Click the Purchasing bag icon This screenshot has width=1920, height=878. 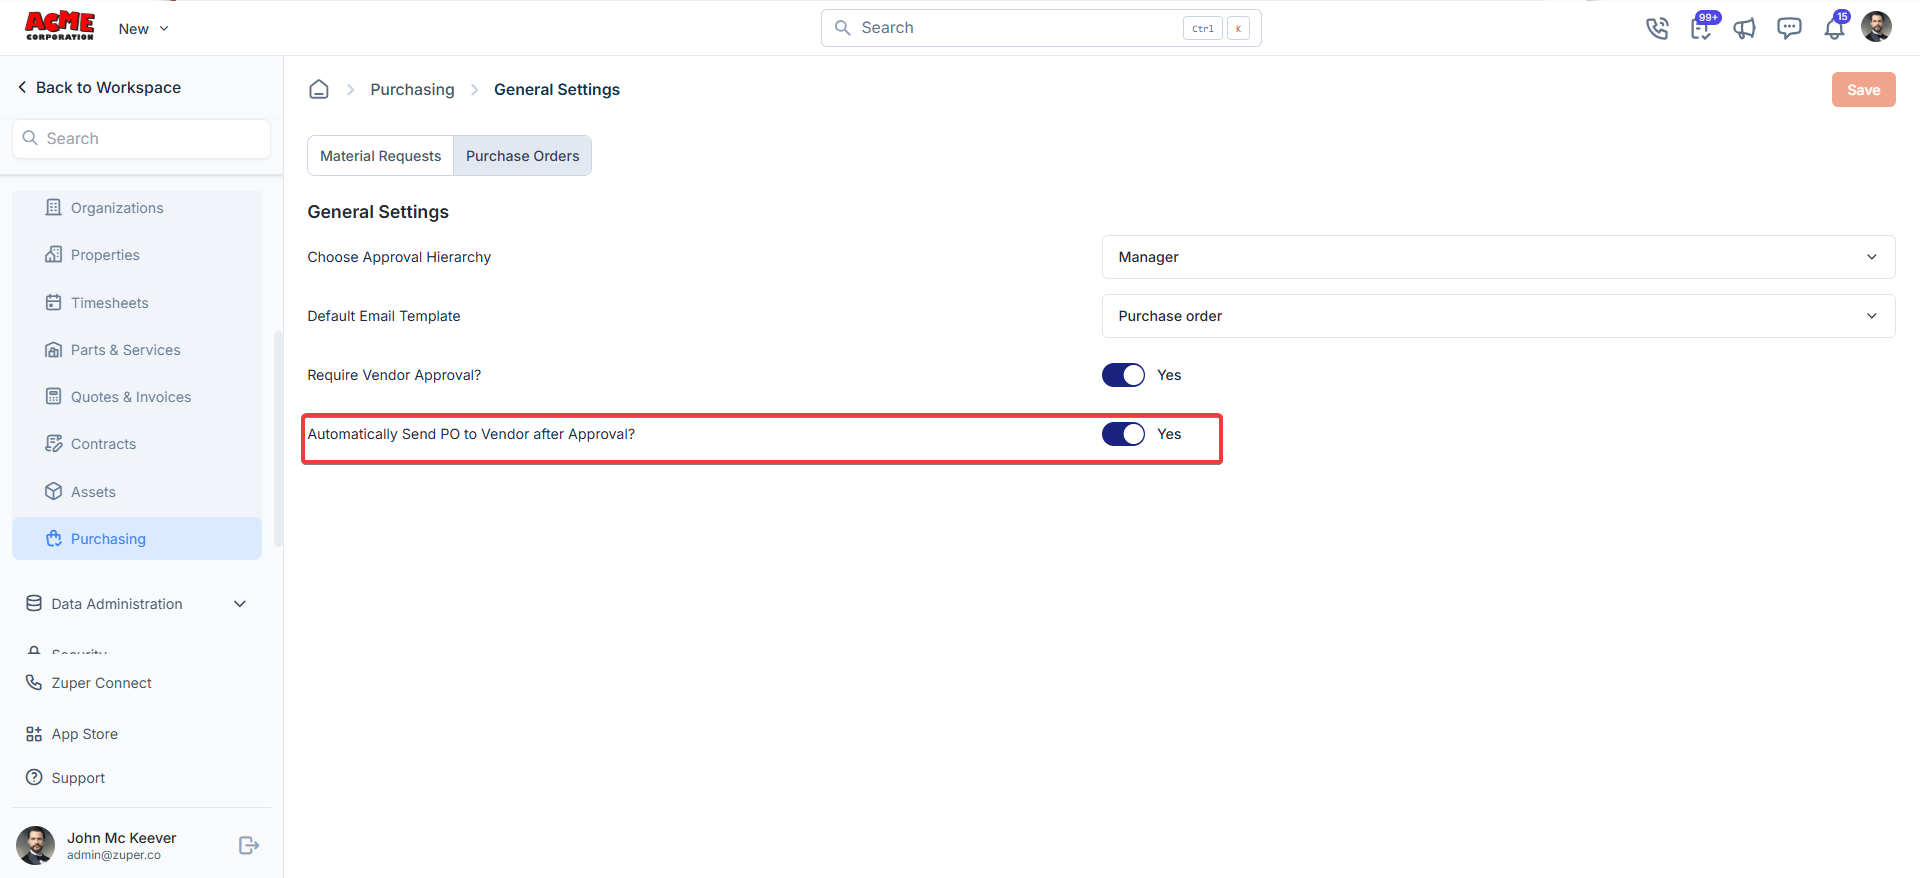tap(54, 538)
